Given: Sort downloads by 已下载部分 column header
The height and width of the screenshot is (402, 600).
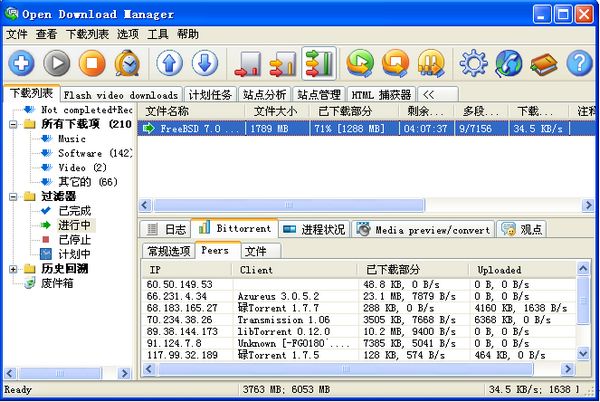Looking at the screenshot, I should tap(354, 111).
